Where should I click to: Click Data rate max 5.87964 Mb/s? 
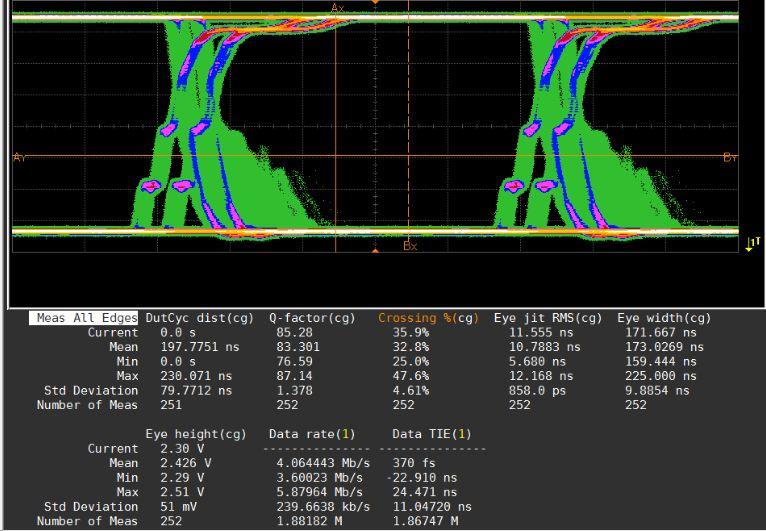pyautogui.click(x=319, y=492)
